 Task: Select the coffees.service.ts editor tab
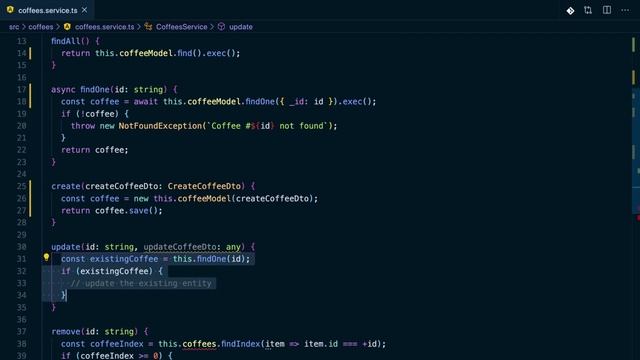tap(47, 10)
